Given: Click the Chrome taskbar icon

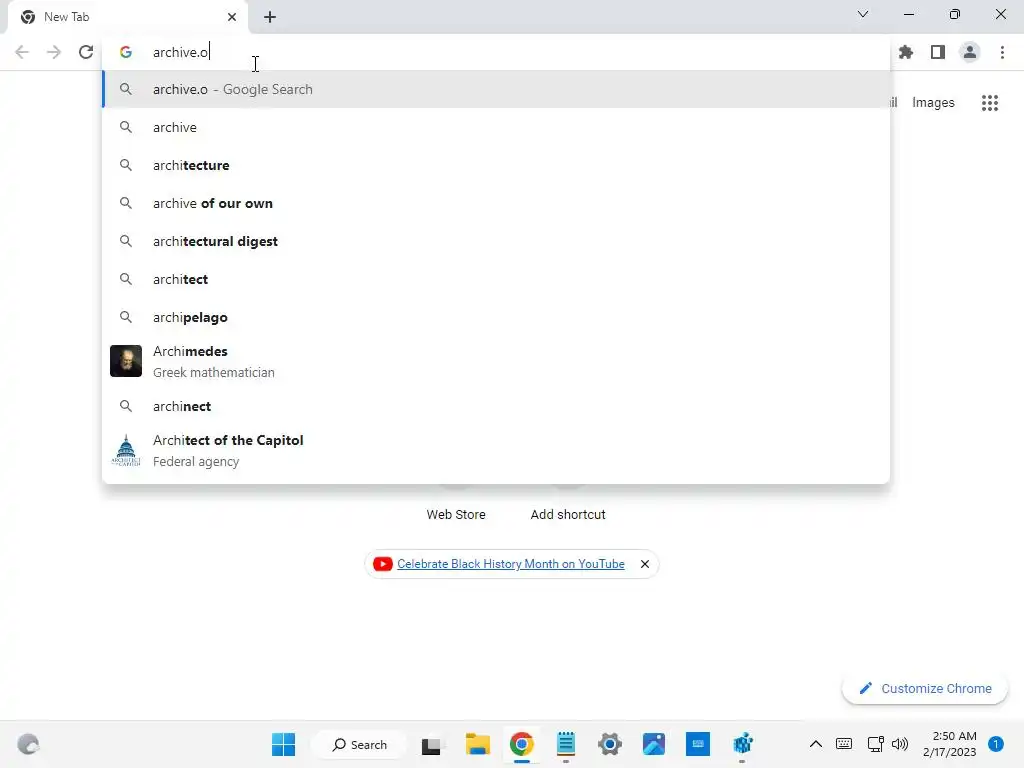Looking at the screenshot, I should [x=521, y=744].
